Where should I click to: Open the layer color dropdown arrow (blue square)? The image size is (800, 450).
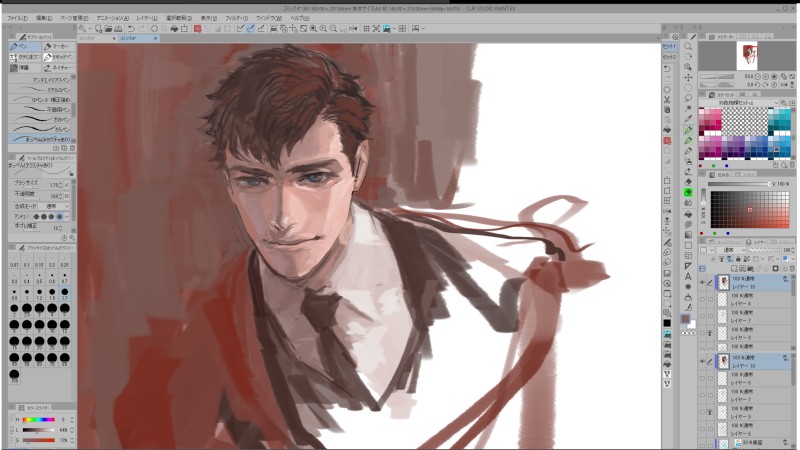coord(793,259)
